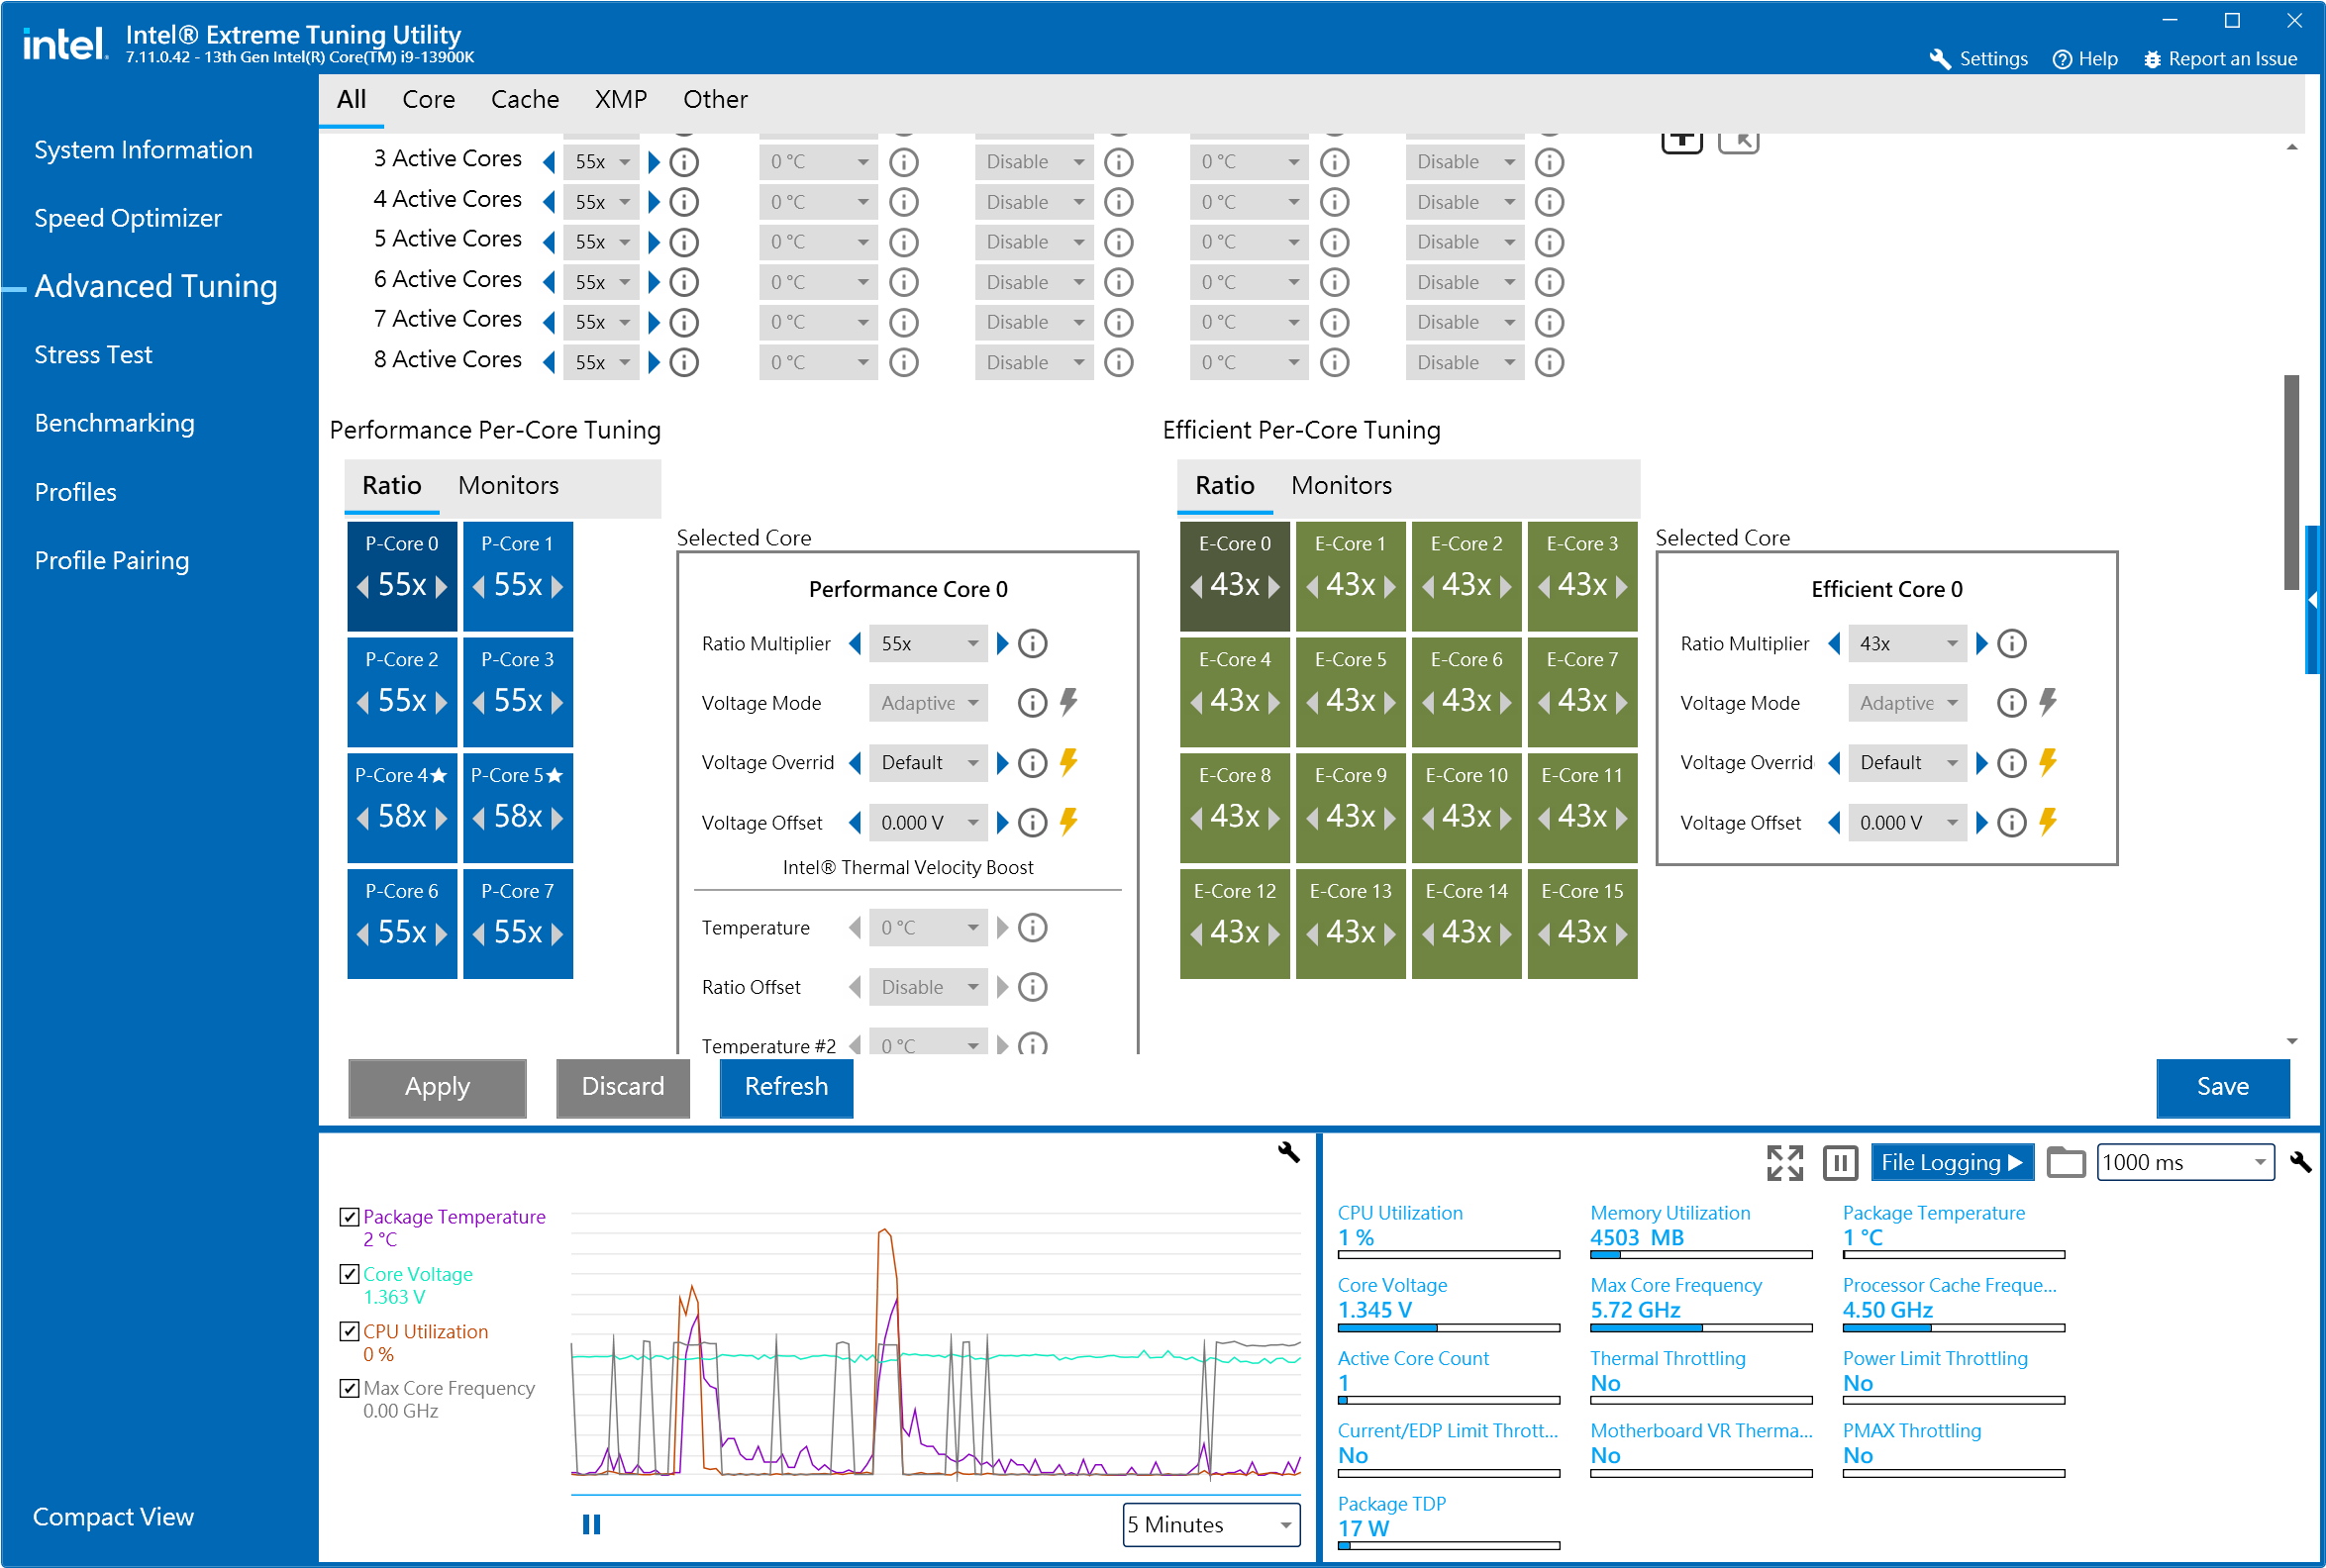
Task: Open 4 Active Cores ratio dropdown
Action: click(601, 201)
